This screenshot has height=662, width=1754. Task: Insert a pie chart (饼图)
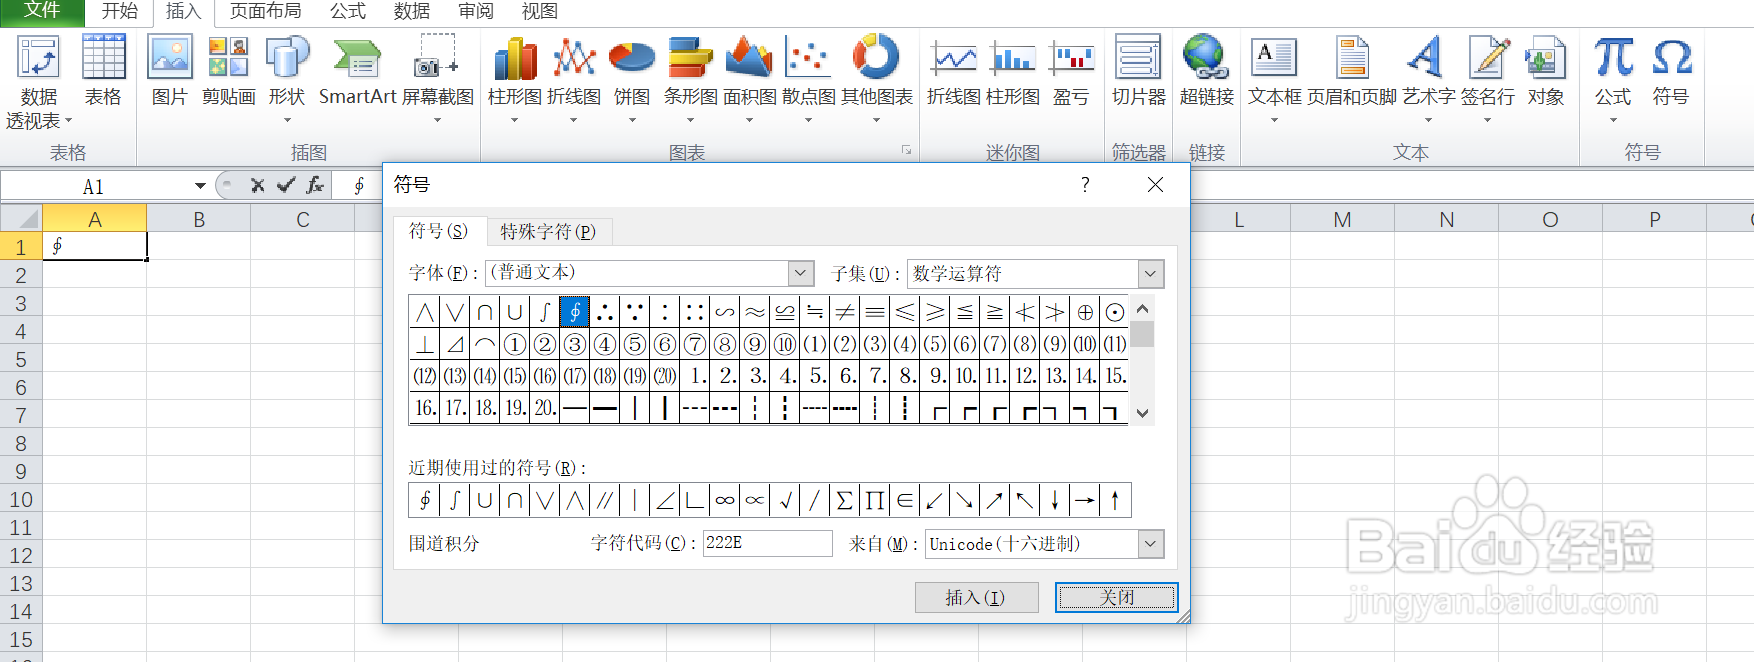tap(632, 80)
